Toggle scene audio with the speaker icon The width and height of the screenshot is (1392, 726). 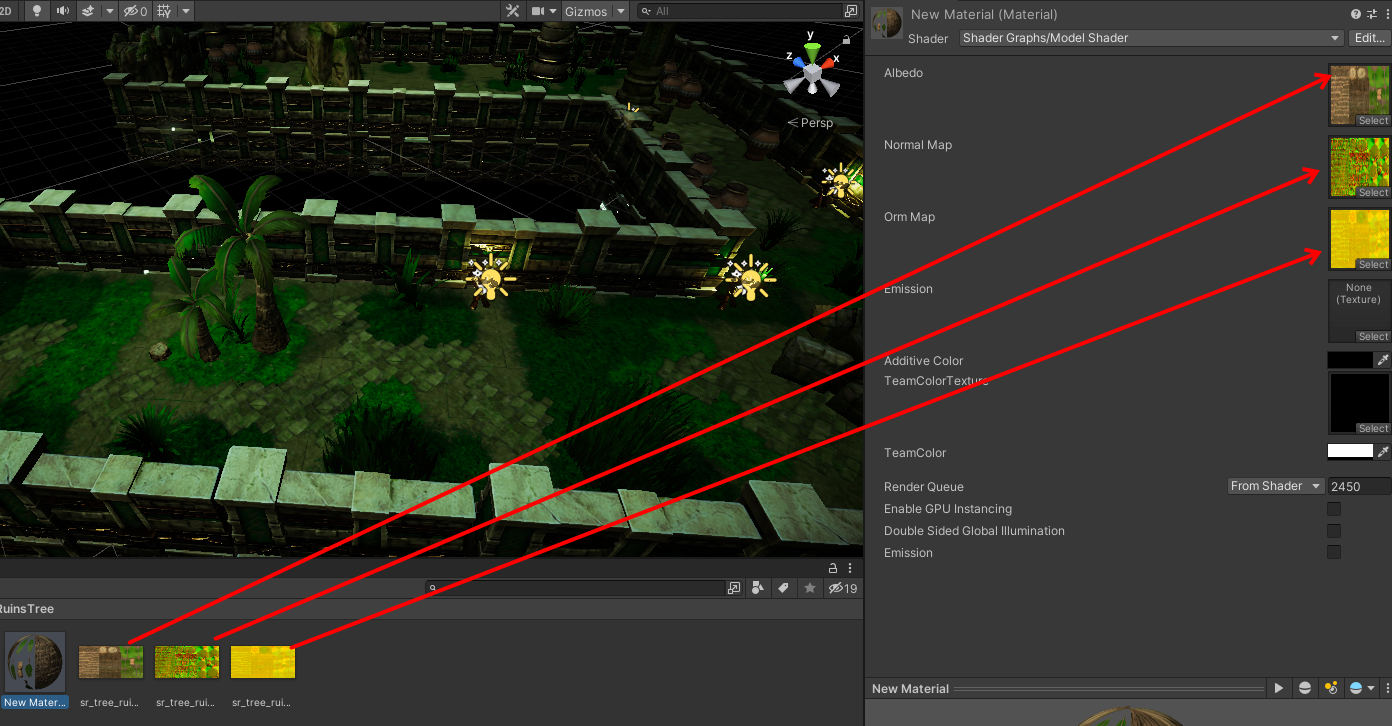tap(63, 11)
